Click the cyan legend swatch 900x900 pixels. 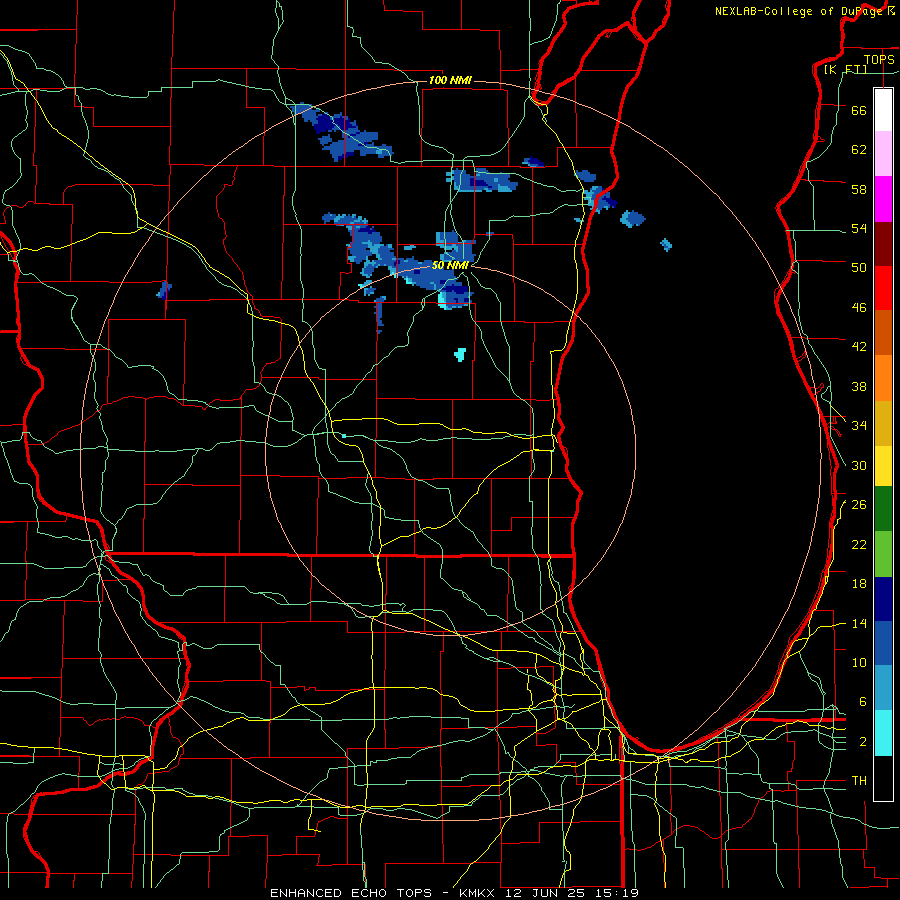(883, 733)
